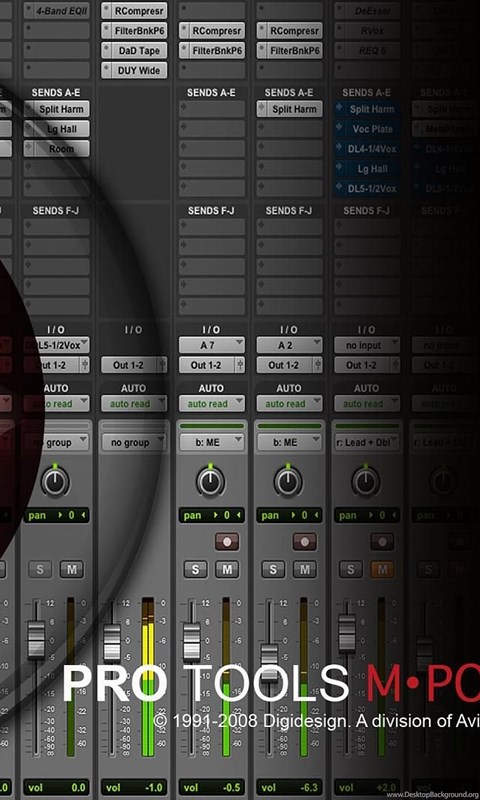The height and width of the screenshot is (800, 480).
Task: Solo the A 7 track
Action: click(195, 569)
